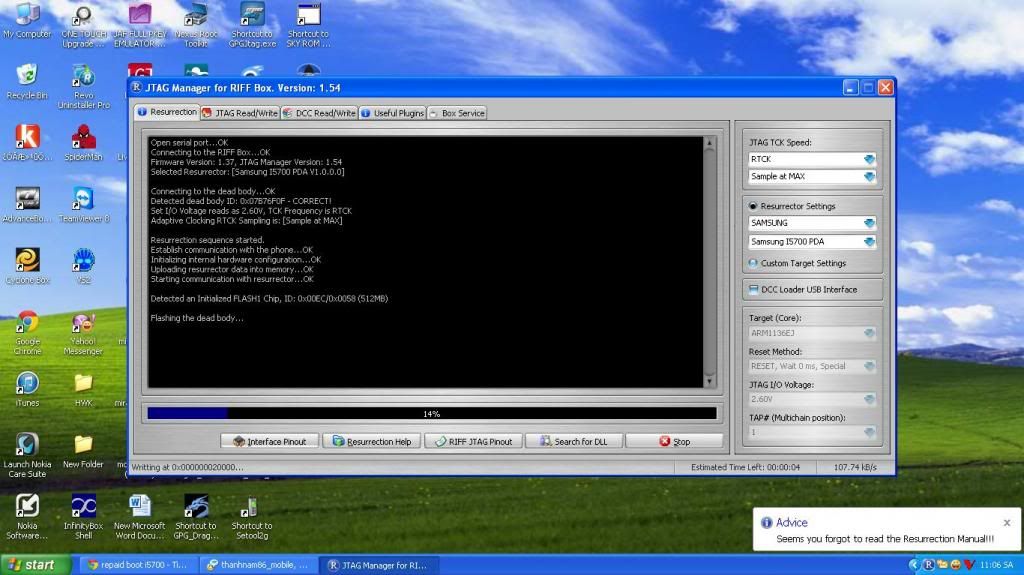Image resolution: width=1024 pixels, height=575 pixels.
Task: Open New Microsoft Word Document icon
Action: click(x=140, y=517)
